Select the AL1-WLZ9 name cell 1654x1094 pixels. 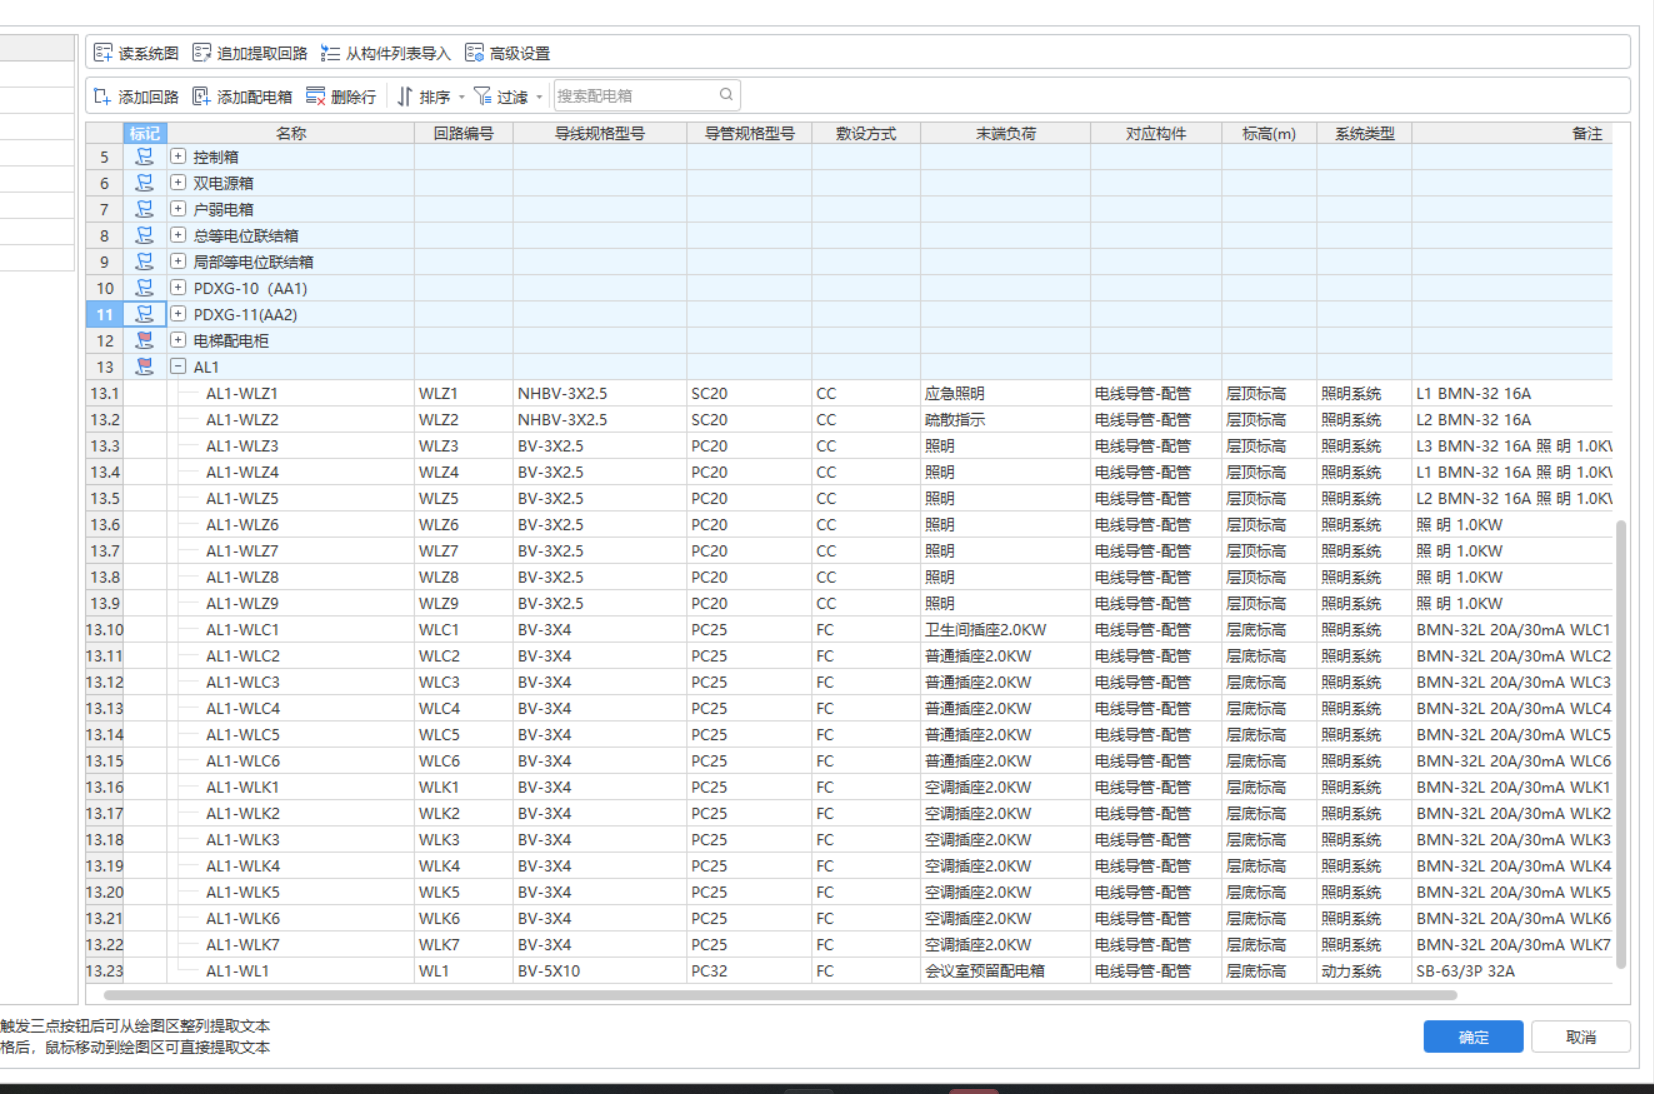[291, 603]
